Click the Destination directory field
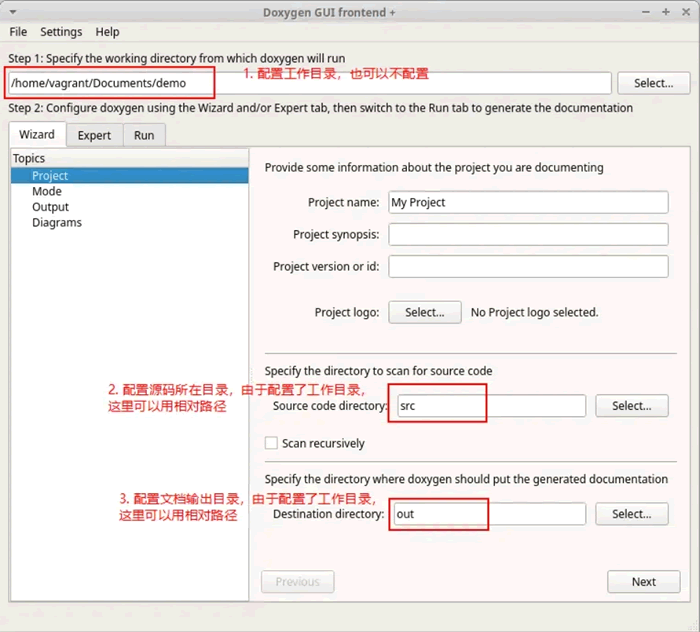 pyautogui.click(x=489, y=514)
